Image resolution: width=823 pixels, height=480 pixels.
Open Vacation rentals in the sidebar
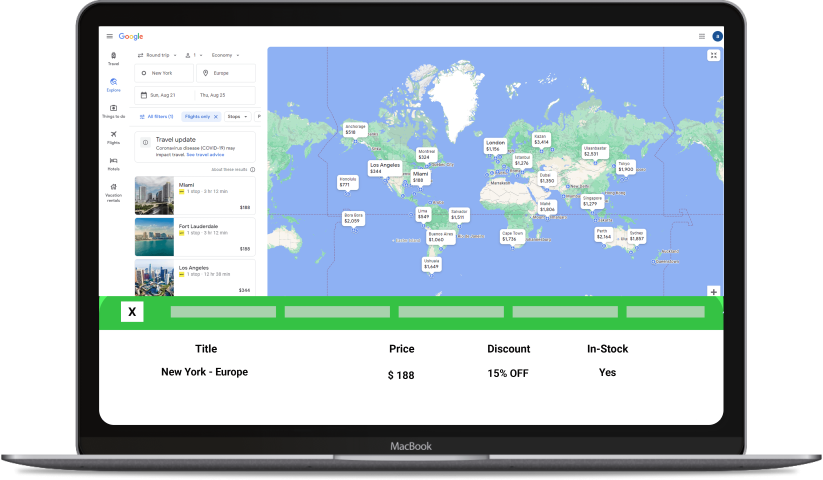pos(113,192)
